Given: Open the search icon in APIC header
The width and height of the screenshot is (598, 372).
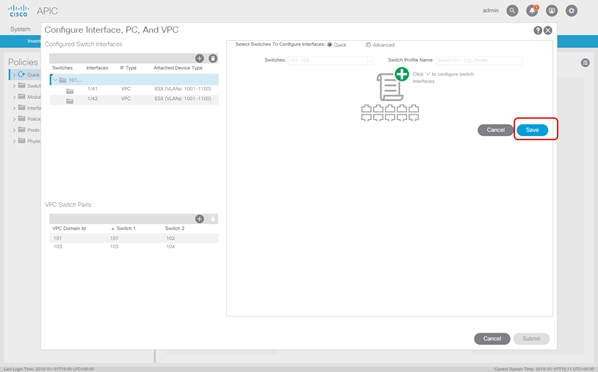Looking at the screenshot, I should click(x=512, y=11).
